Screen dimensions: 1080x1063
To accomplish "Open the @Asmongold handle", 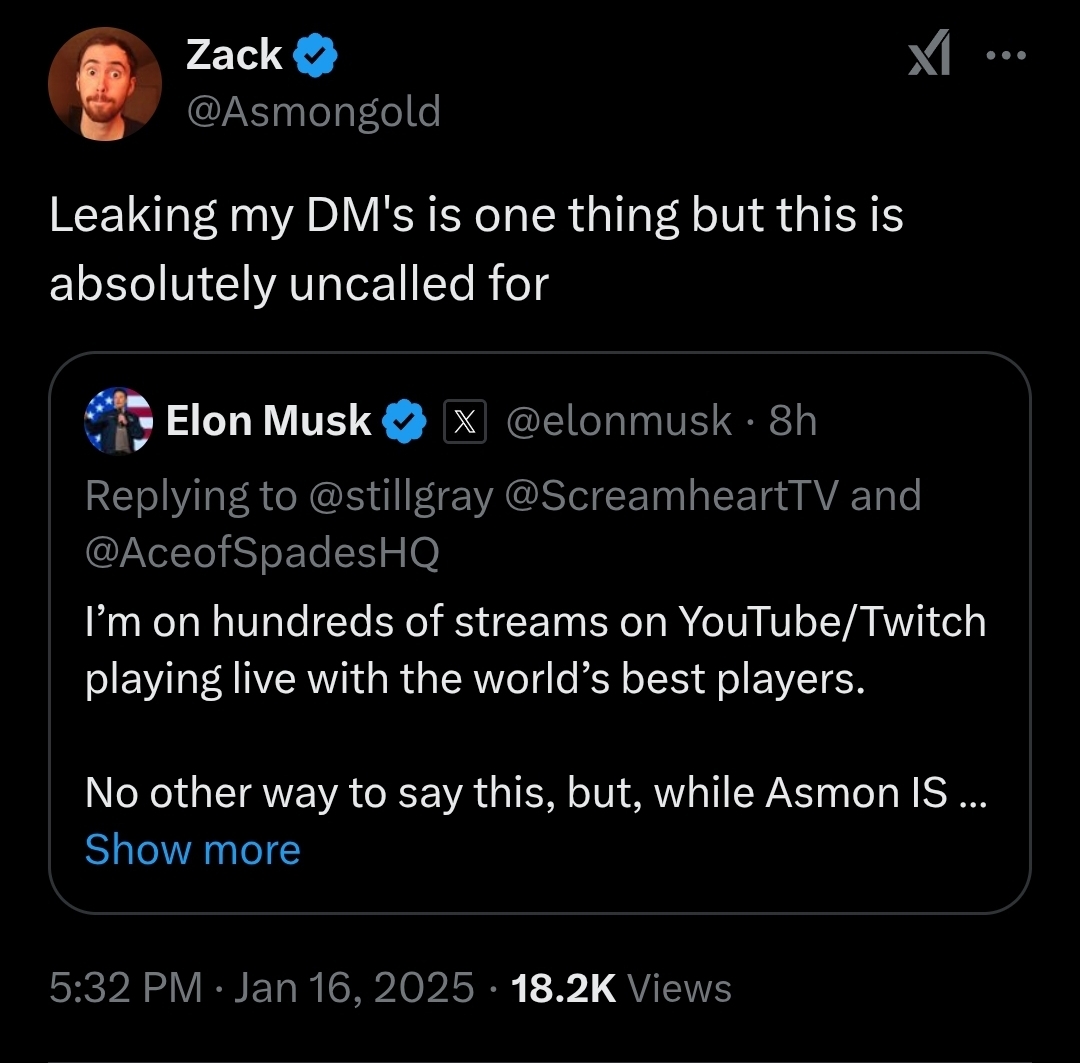I will (x=313, y=111).
